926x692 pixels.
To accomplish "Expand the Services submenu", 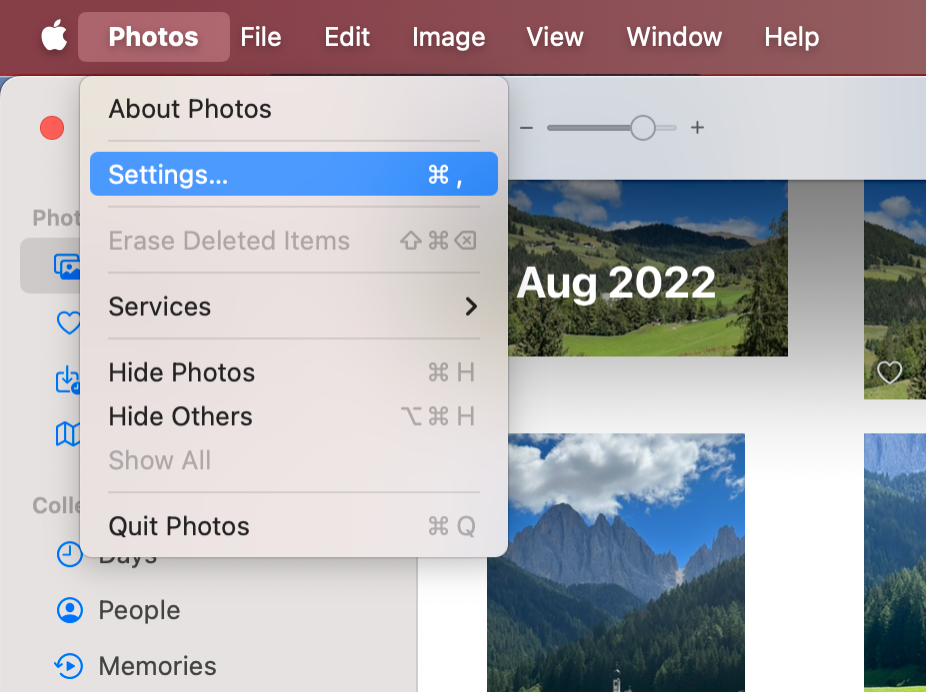I will [x=293, y=306].
